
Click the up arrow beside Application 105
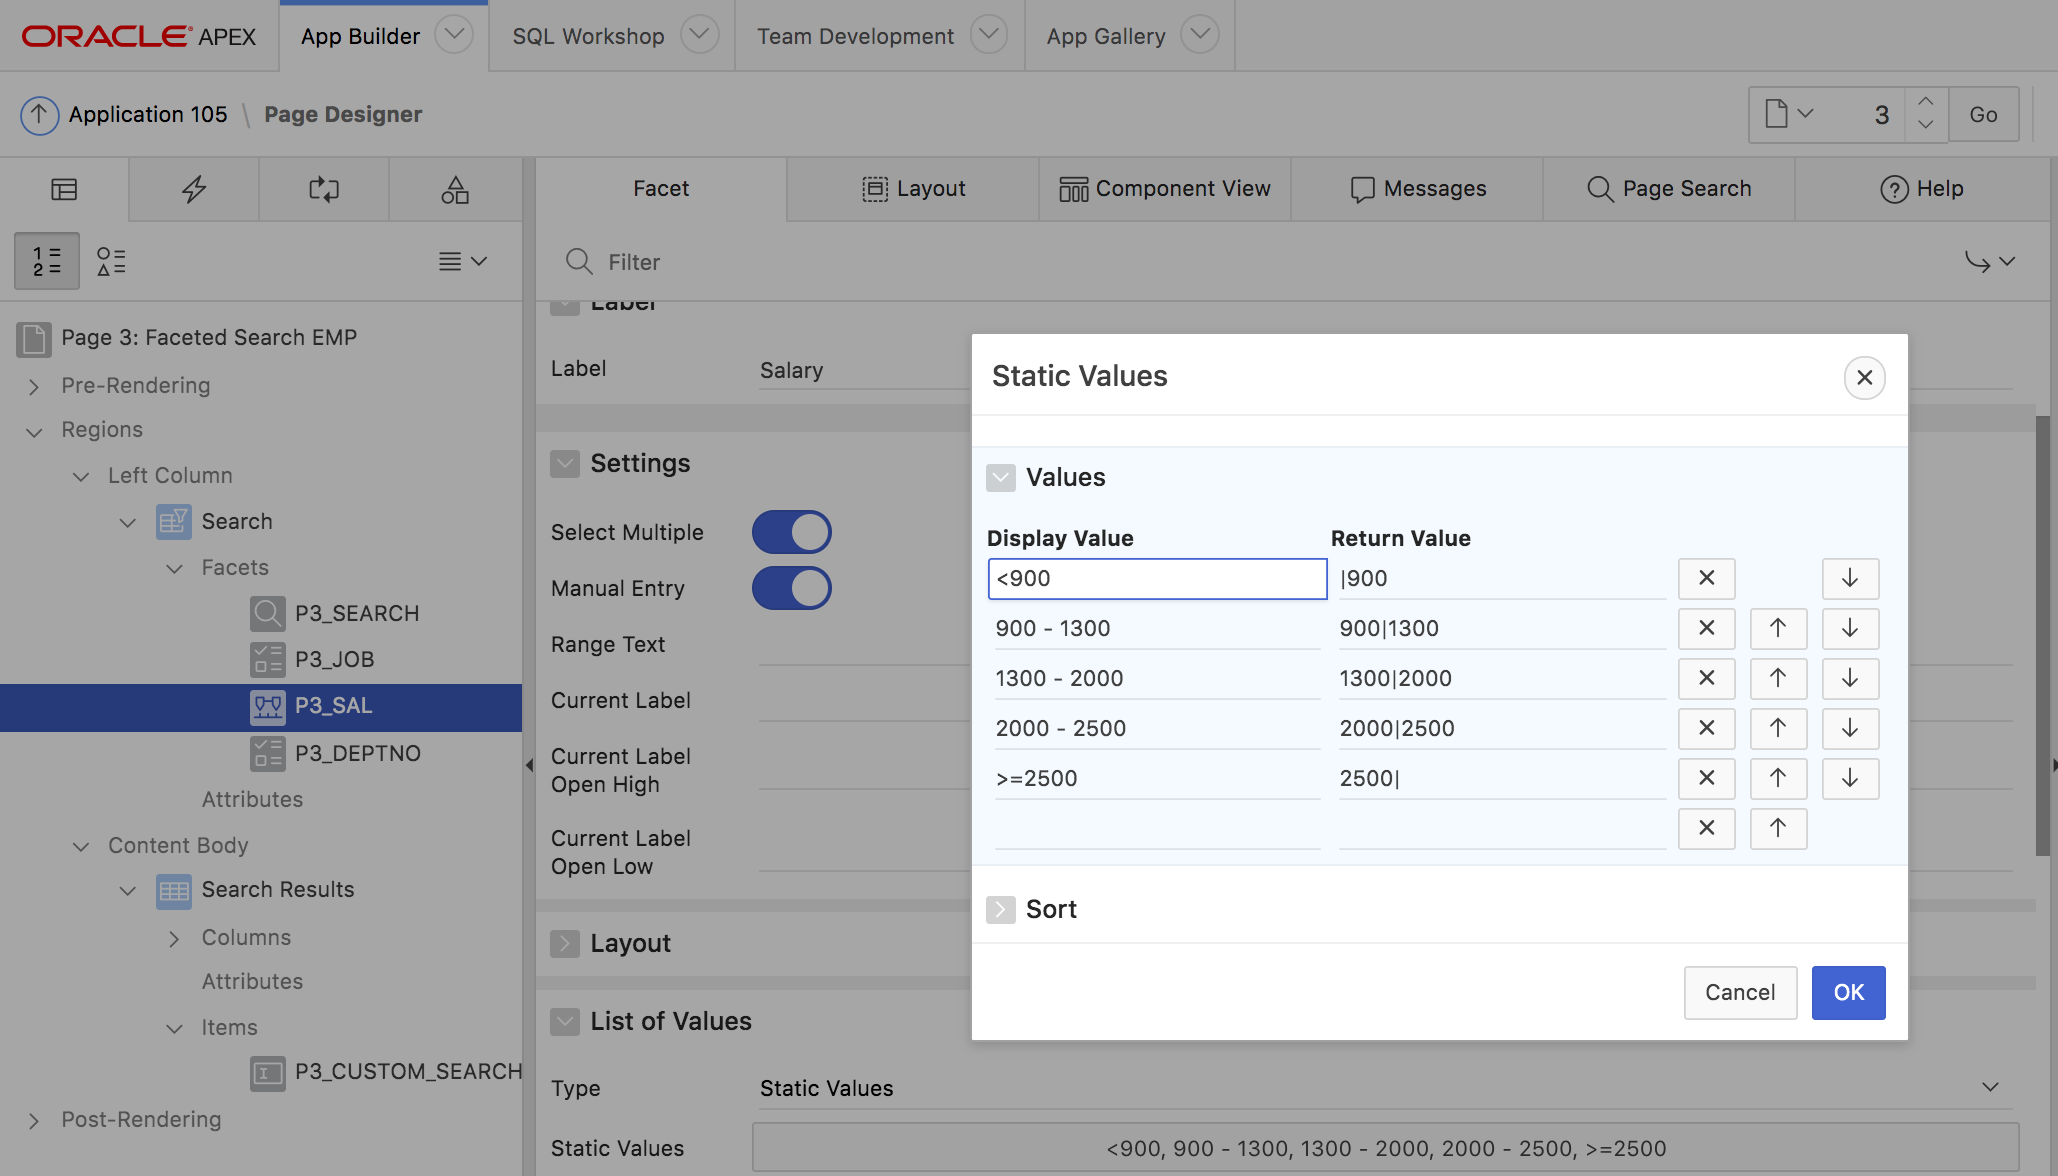39,115
